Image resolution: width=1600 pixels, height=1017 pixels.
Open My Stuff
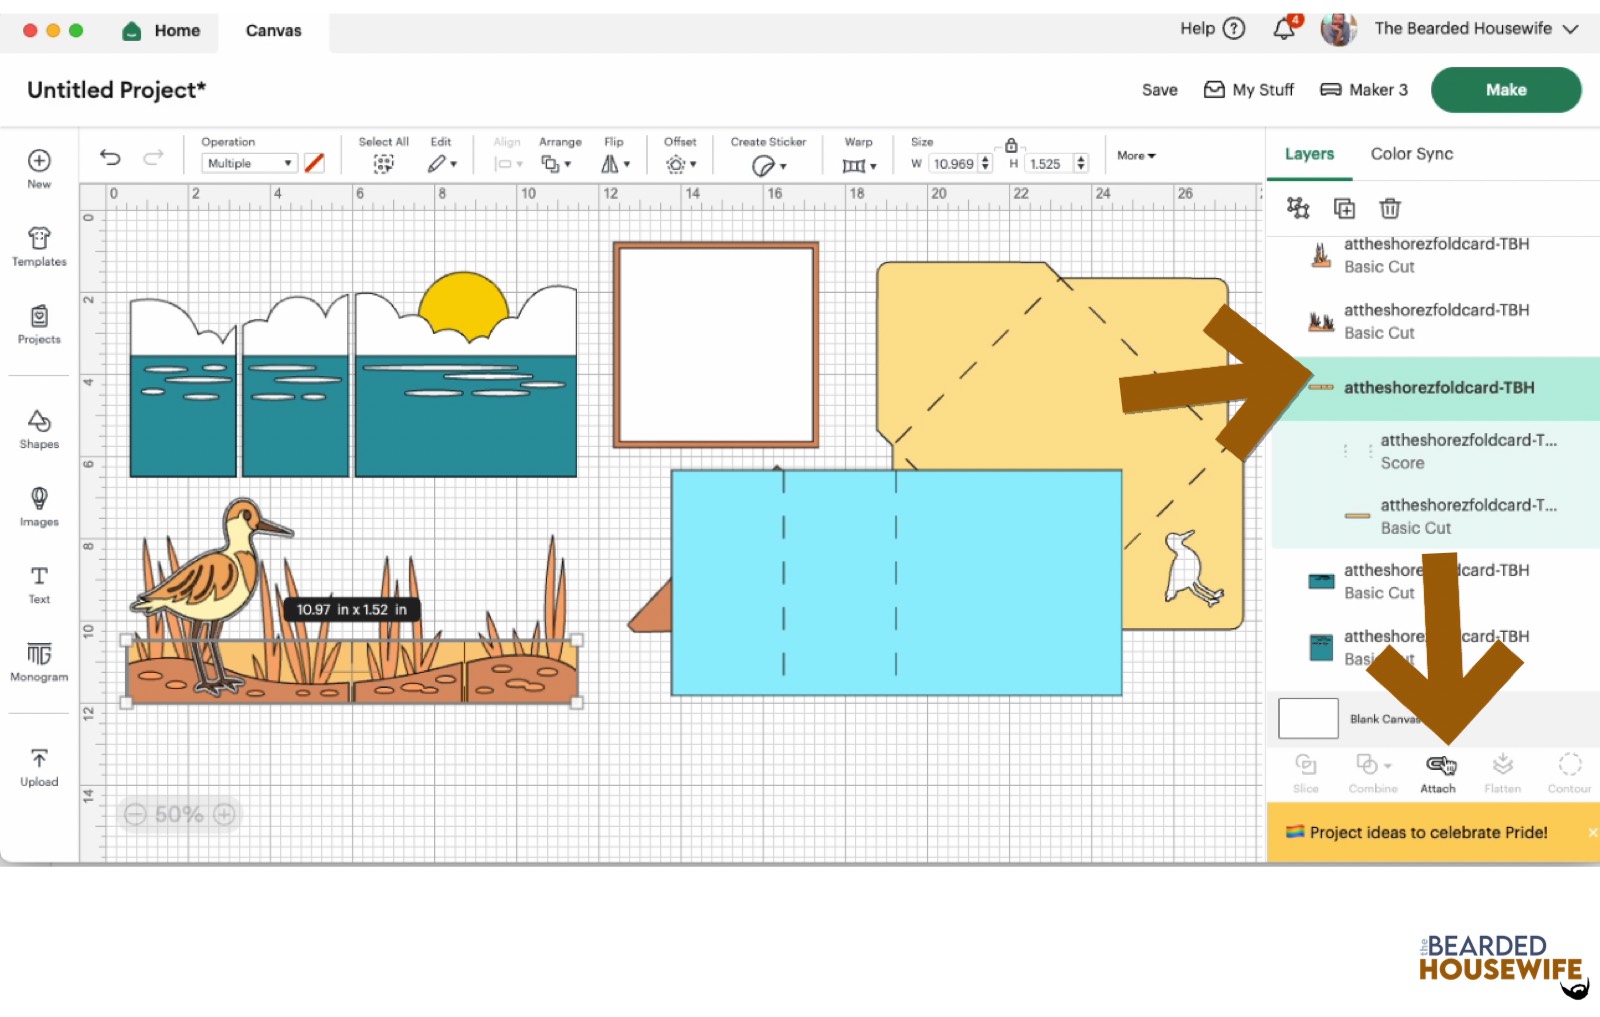point(1249,90)
